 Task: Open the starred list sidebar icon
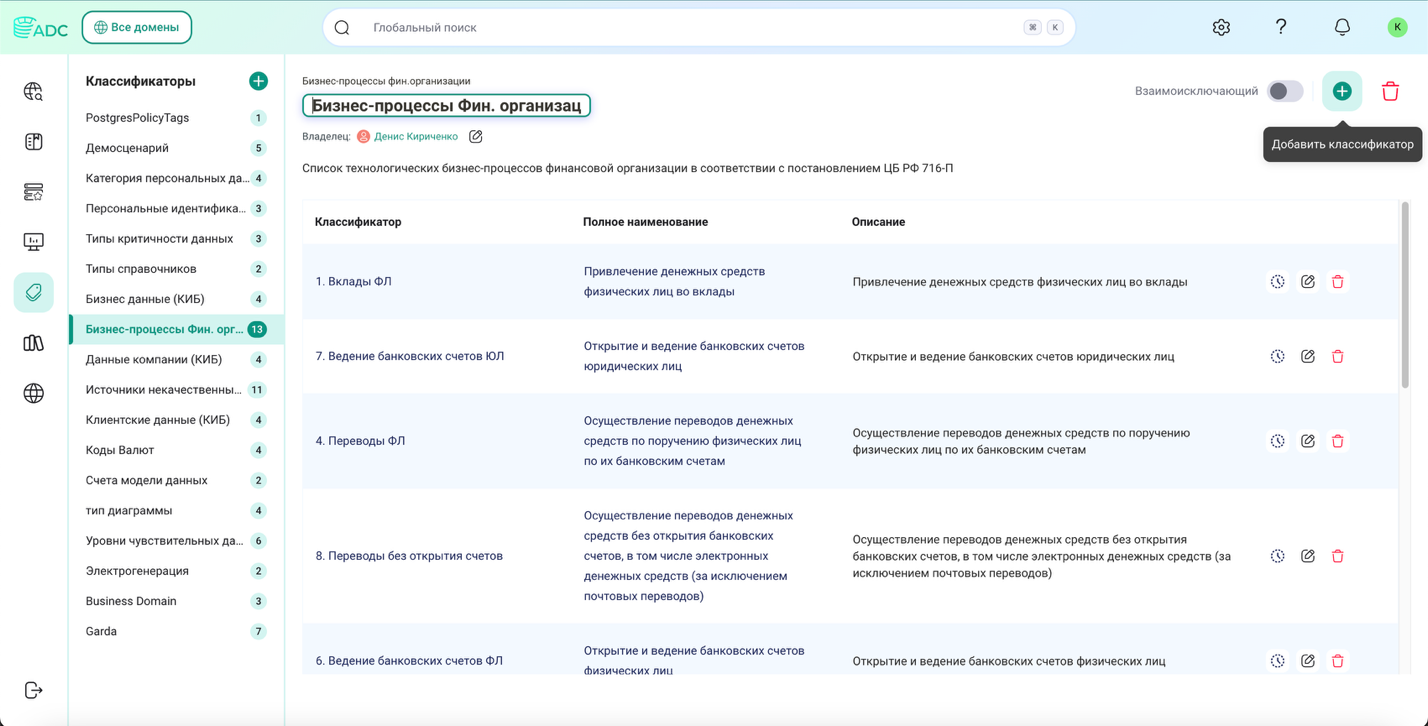(34, 192)
